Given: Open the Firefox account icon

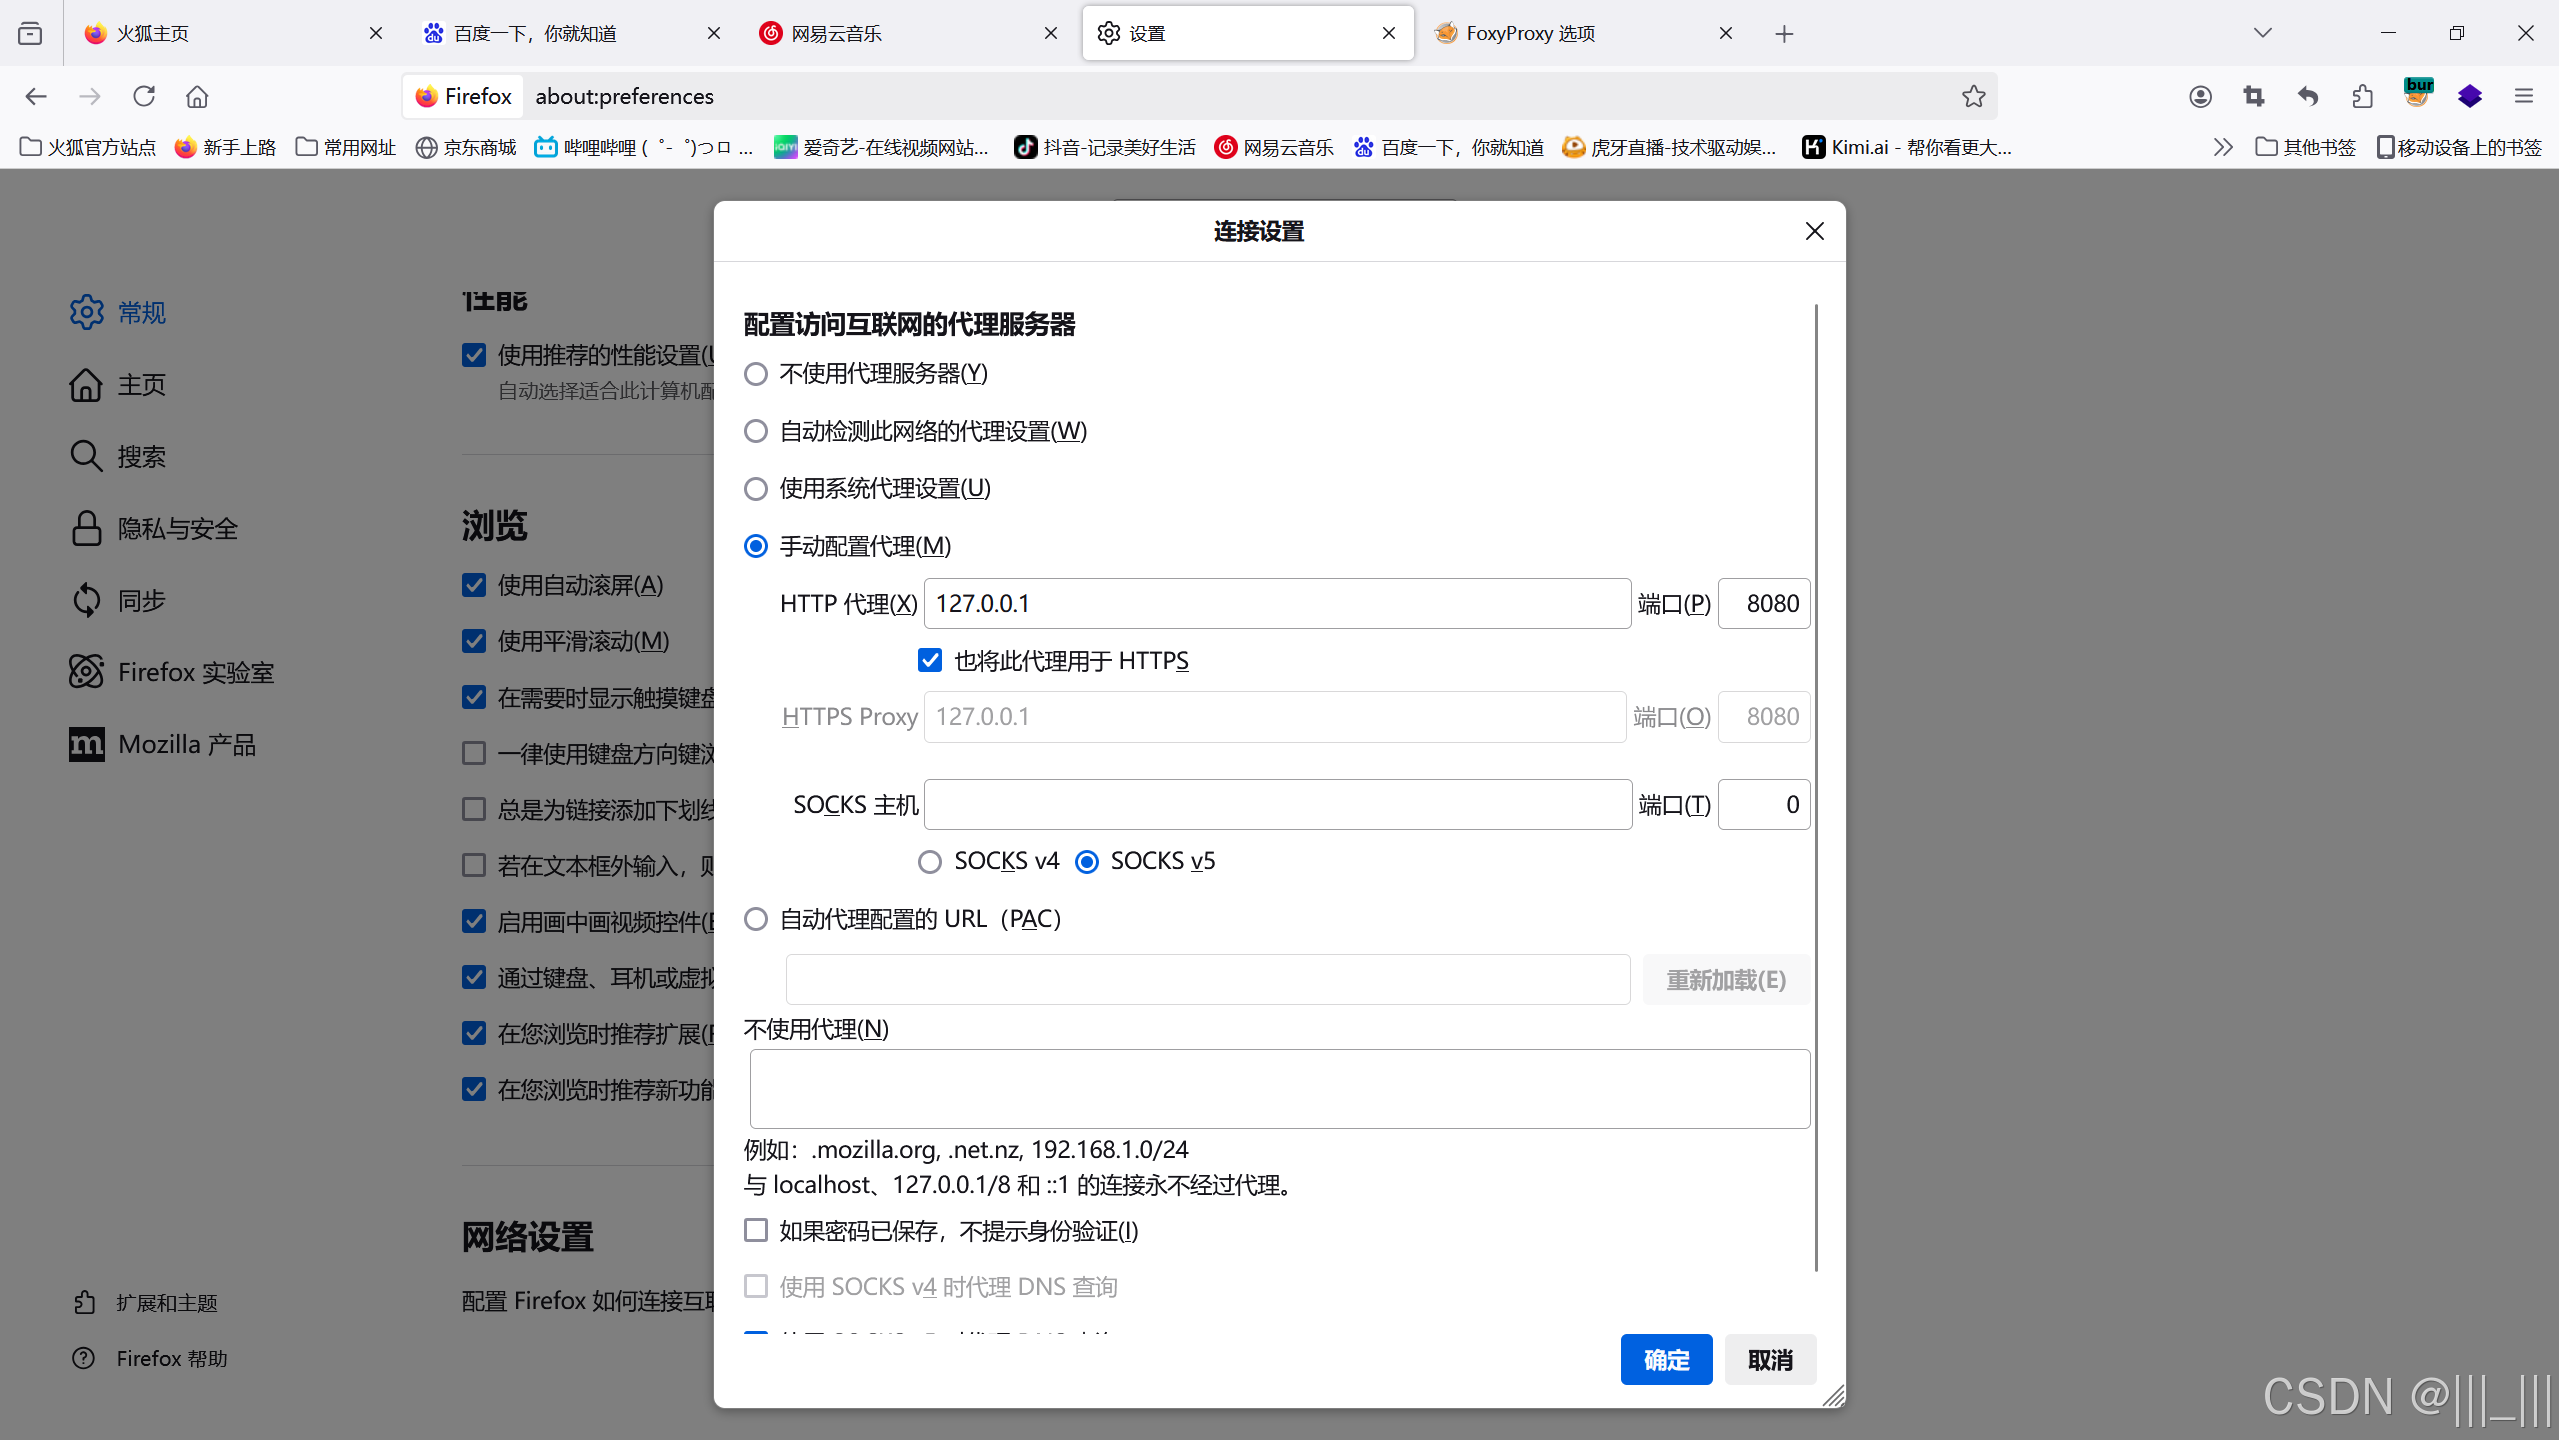Looking at the screenshot, I should tap(2200, 96).
